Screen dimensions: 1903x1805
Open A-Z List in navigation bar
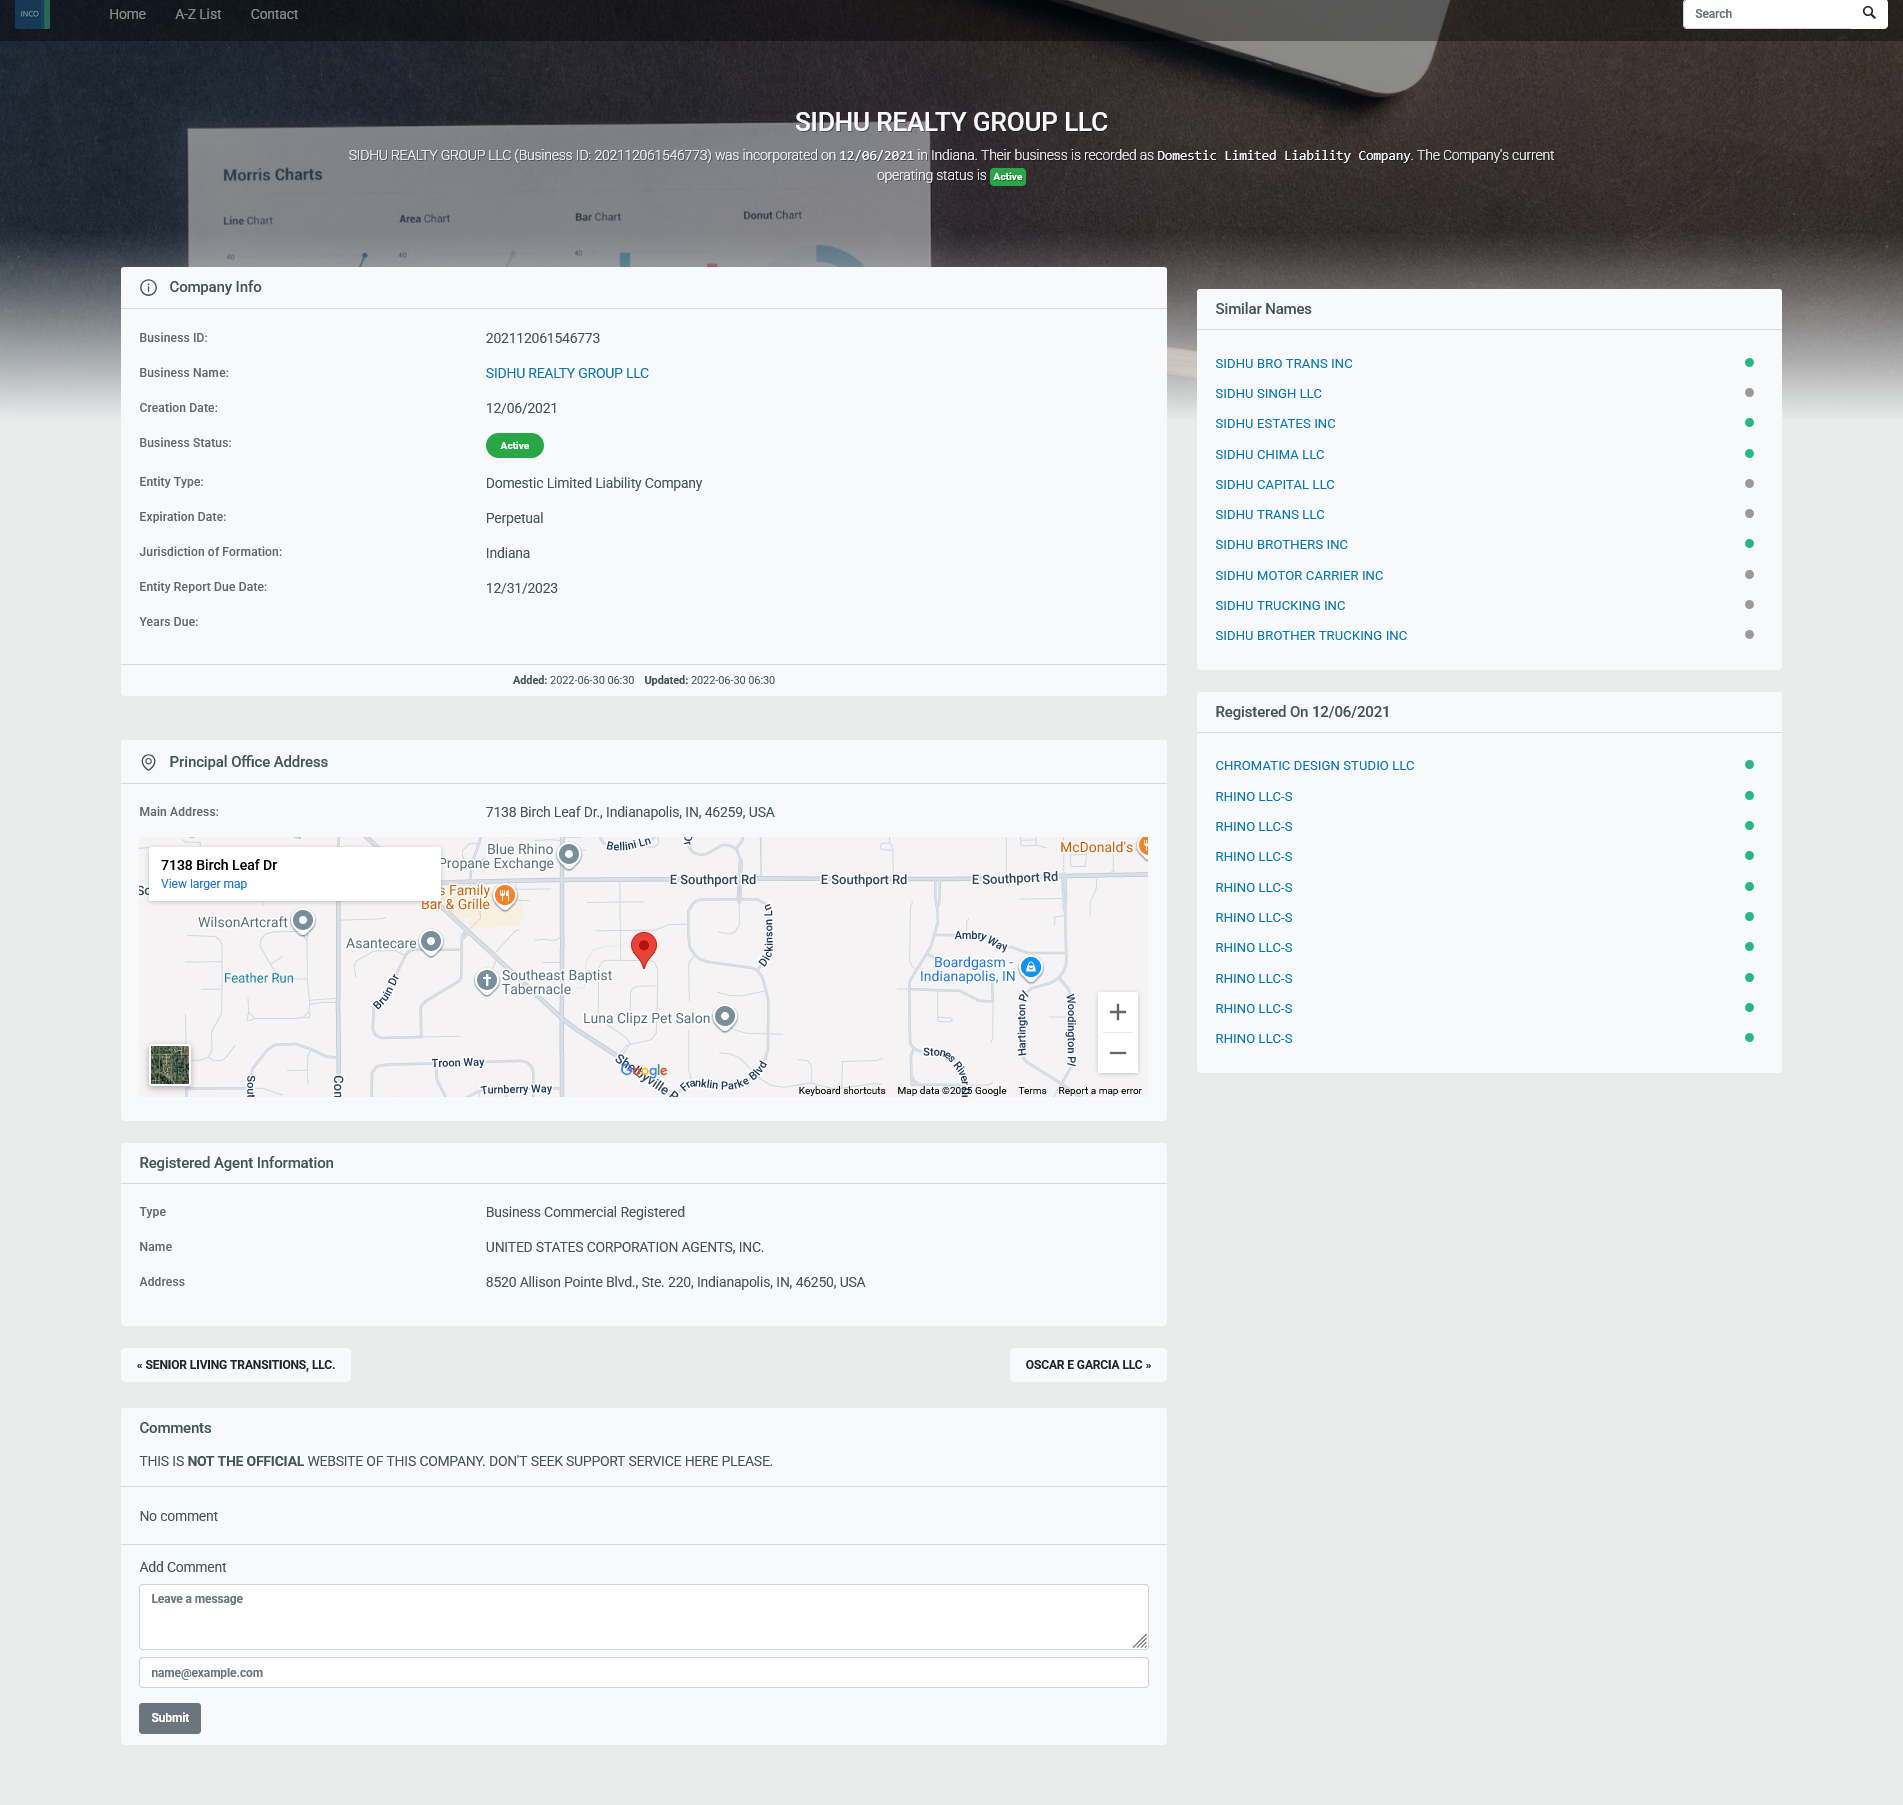pos(198,14)
